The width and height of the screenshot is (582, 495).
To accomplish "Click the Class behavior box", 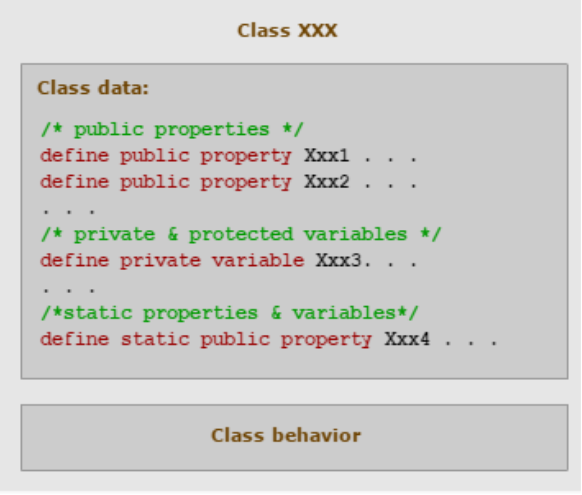I will tap(294, 437).
